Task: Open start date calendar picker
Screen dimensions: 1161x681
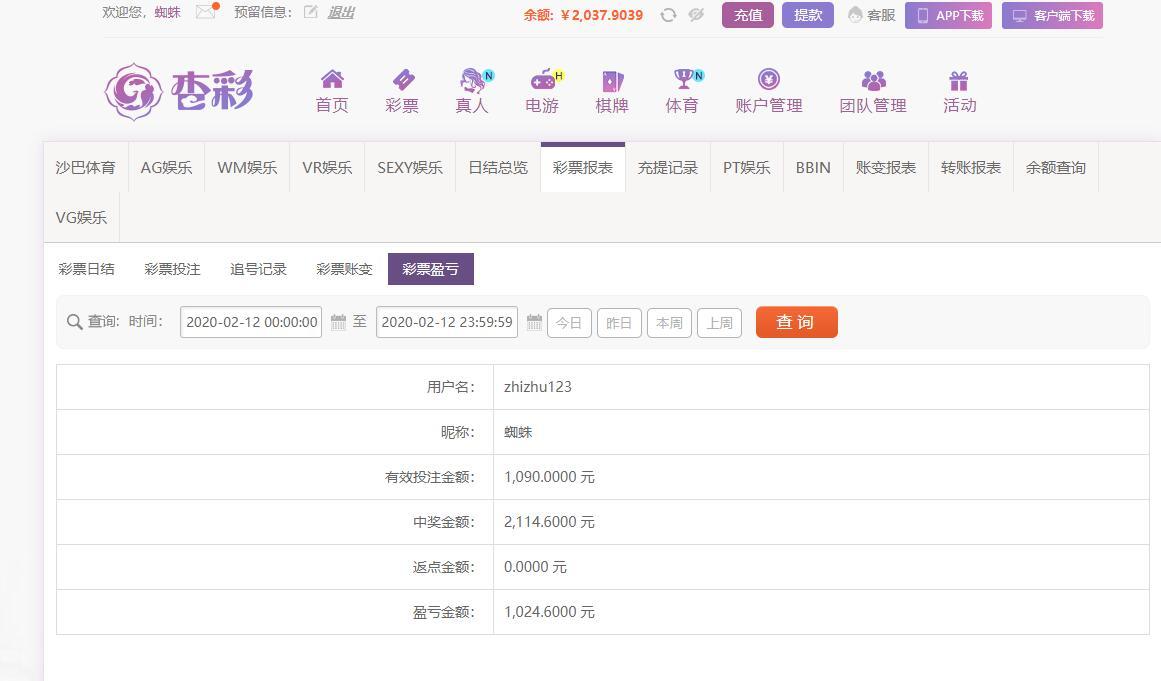Action: [338, 322]
